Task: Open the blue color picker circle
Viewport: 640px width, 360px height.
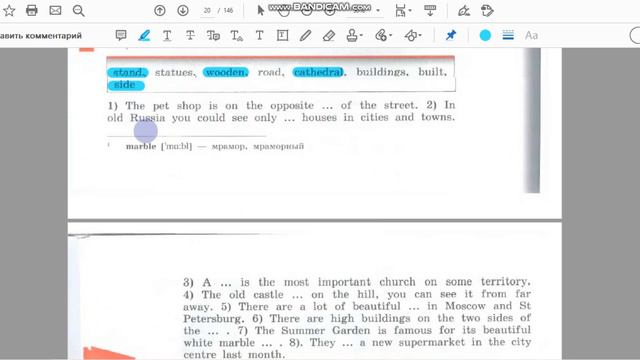Action: click(485, 36)
